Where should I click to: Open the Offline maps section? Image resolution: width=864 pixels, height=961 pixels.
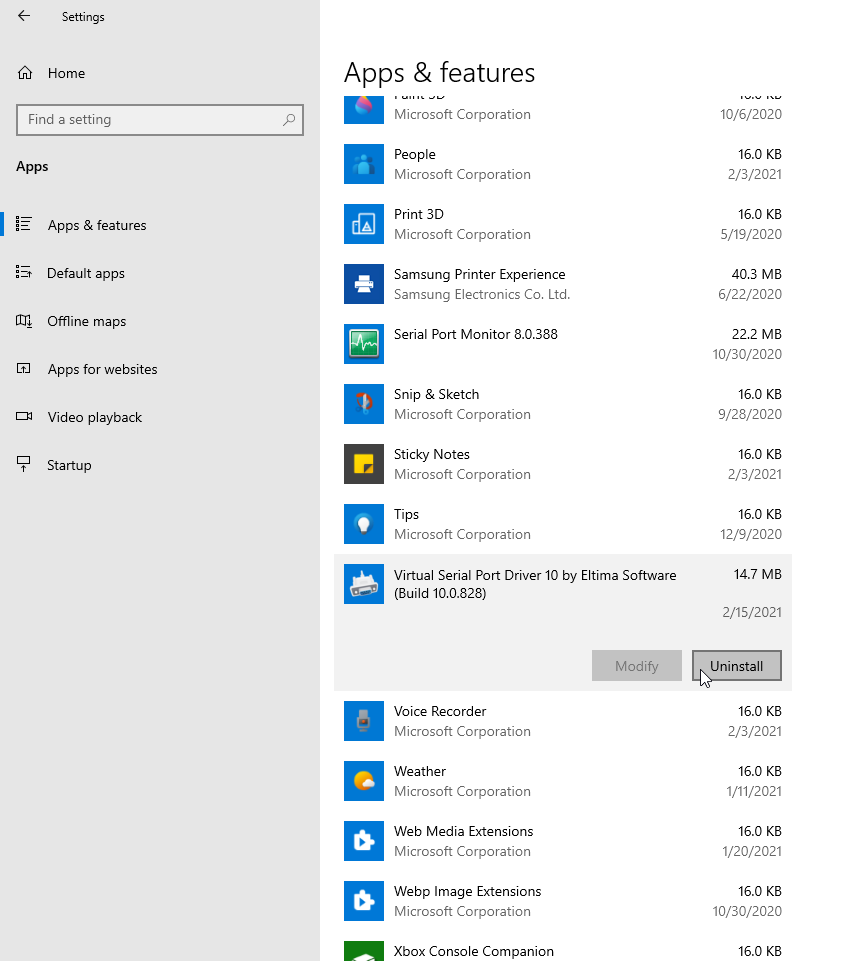point(86,321)
